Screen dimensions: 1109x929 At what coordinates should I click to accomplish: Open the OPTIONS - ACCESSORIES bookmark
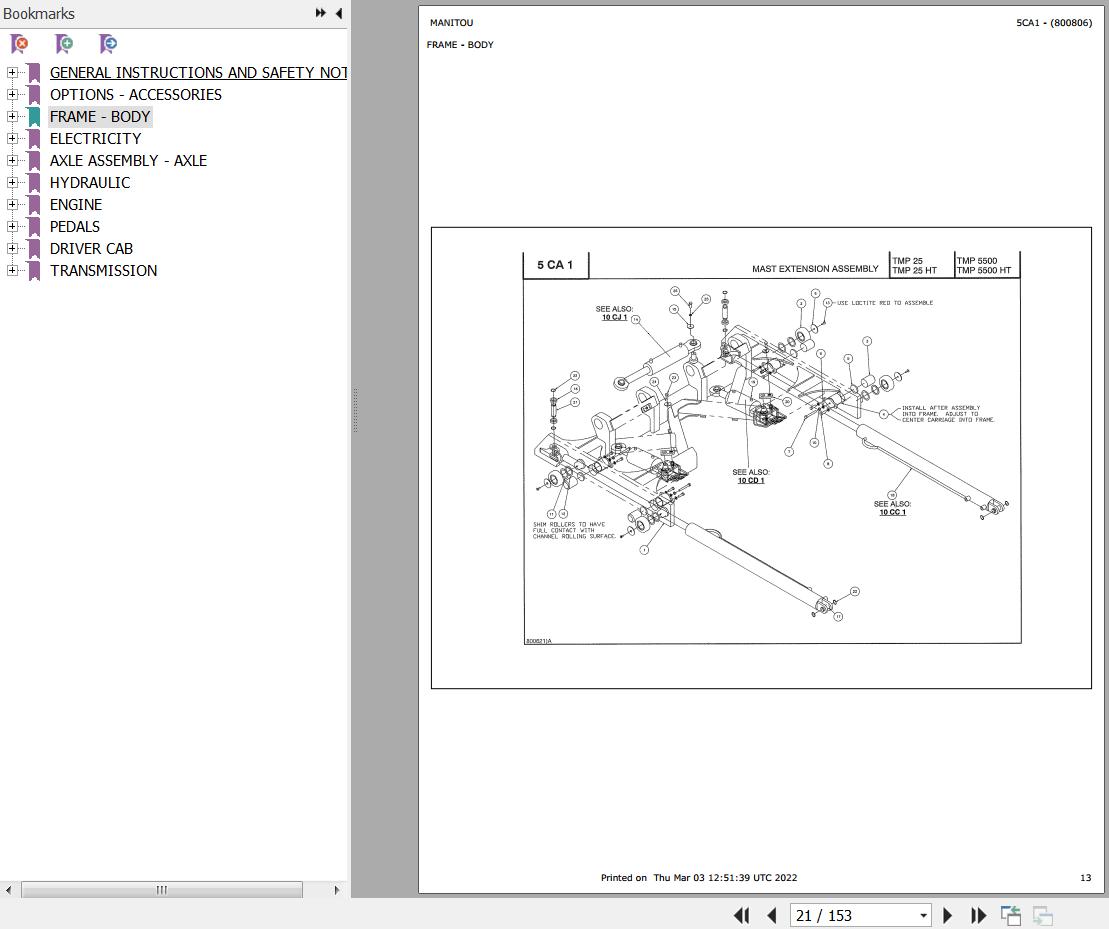pos(136,94)
